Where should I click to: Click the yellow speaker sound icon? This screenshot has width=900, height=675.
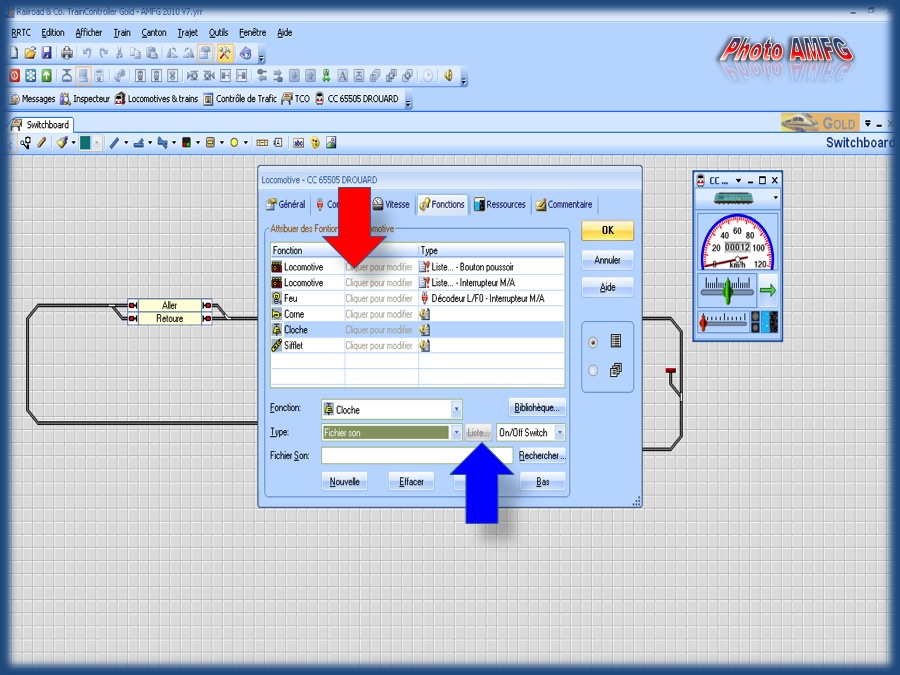tap(448, 76)
